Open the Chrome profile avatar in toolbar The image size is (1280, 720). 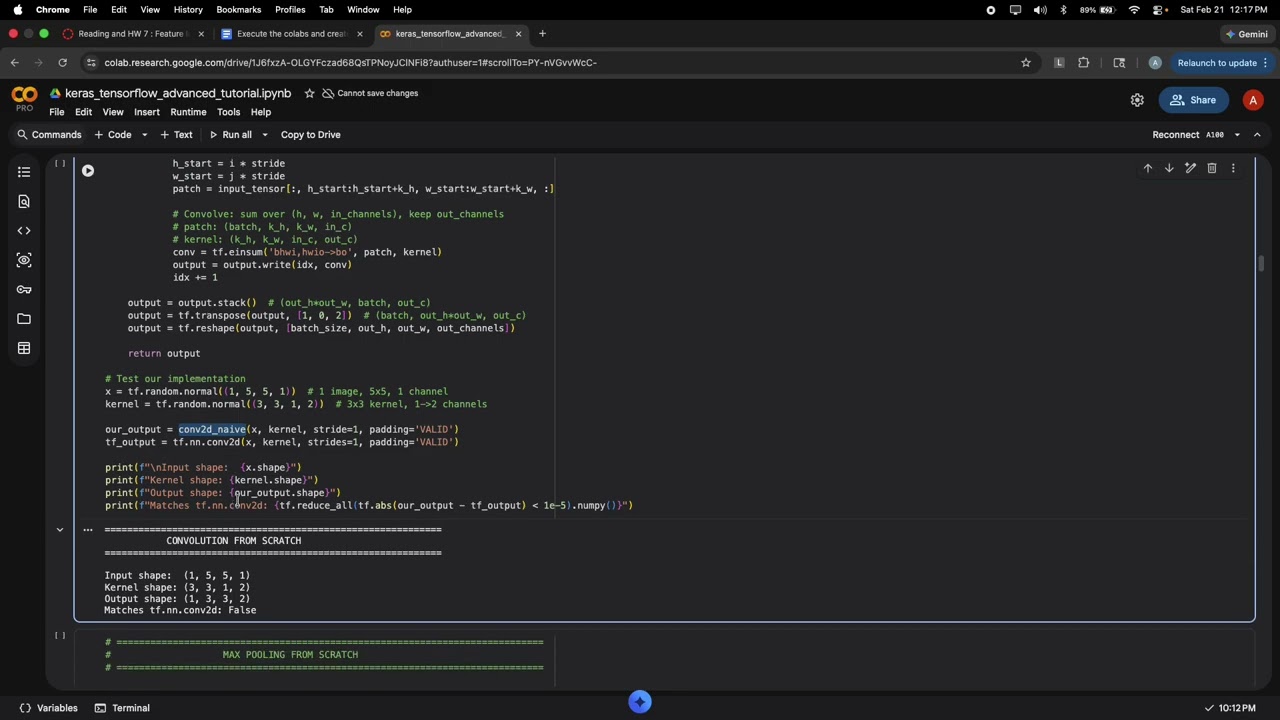pyautogui.click(x=1155, y=62)
